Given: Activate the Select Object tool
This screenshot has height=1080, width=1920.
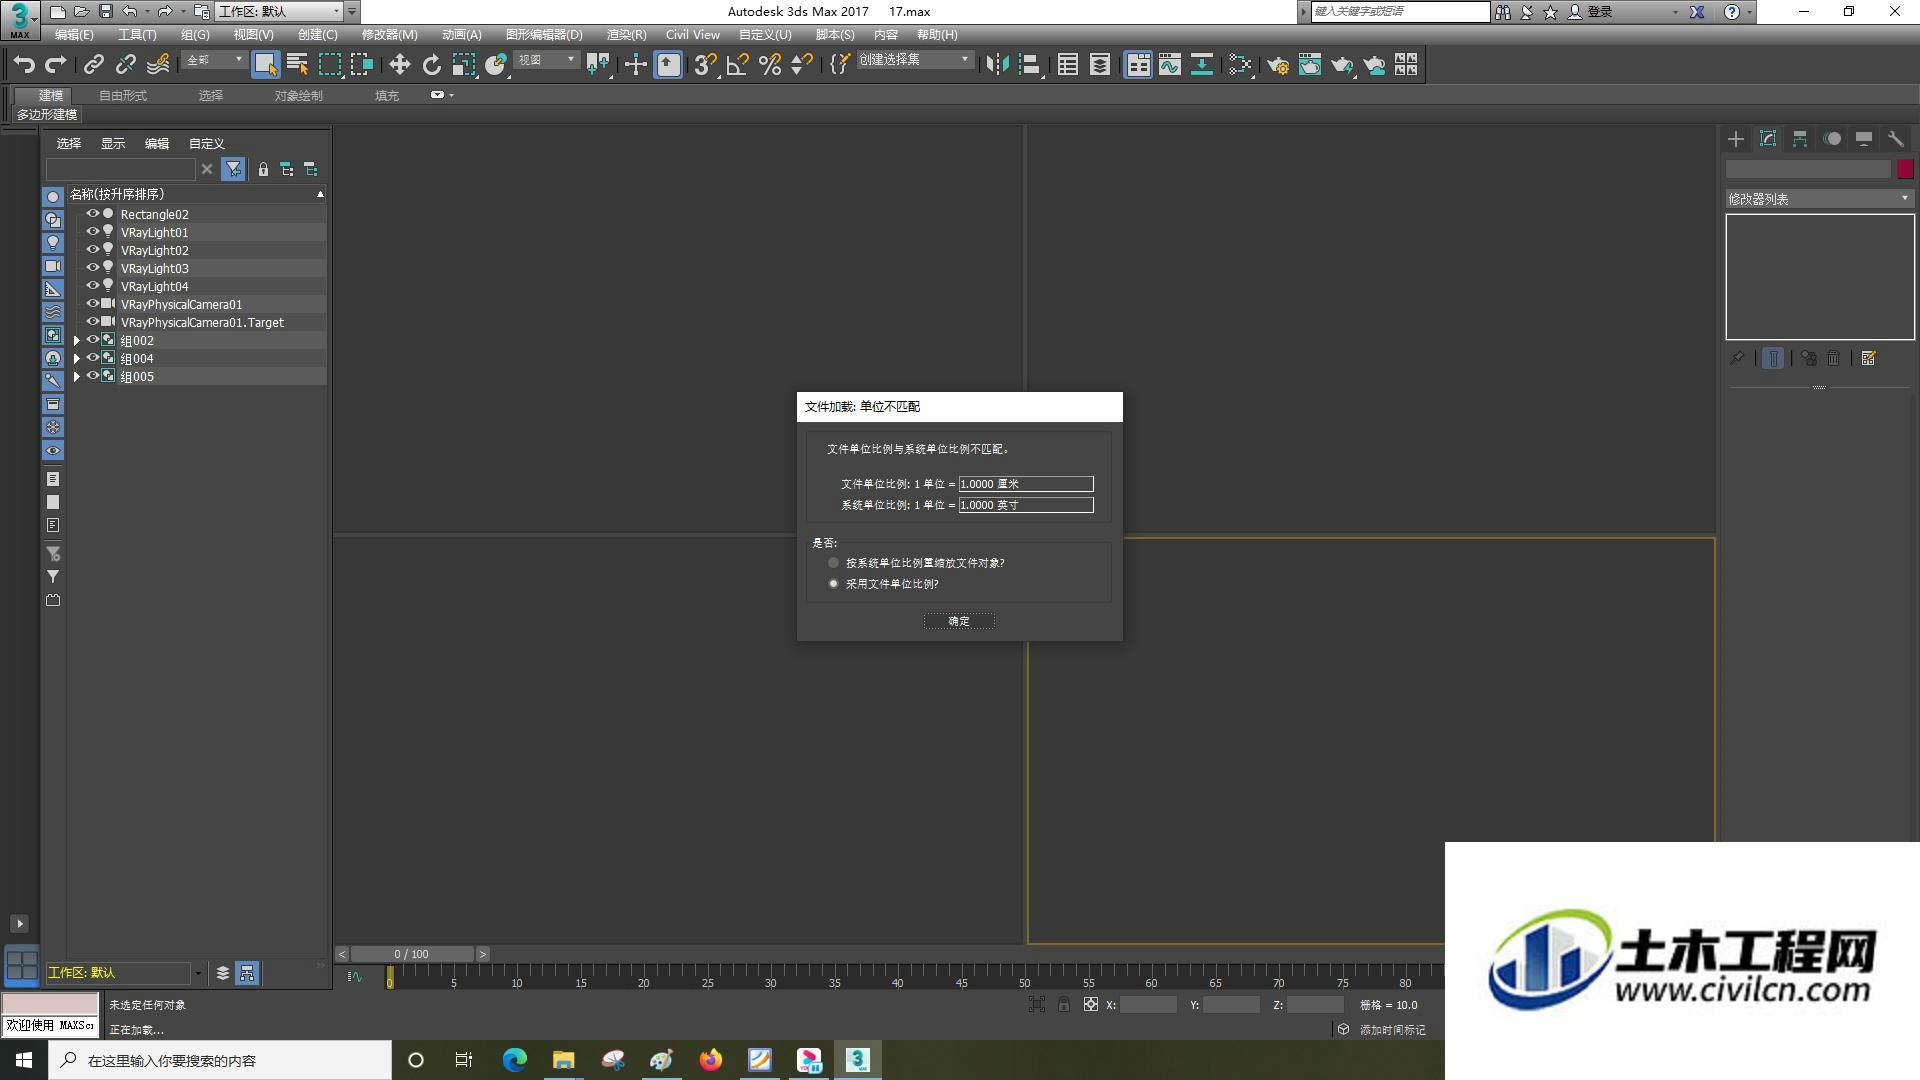Looking at the screenshot, I should (x=265, y=65).
